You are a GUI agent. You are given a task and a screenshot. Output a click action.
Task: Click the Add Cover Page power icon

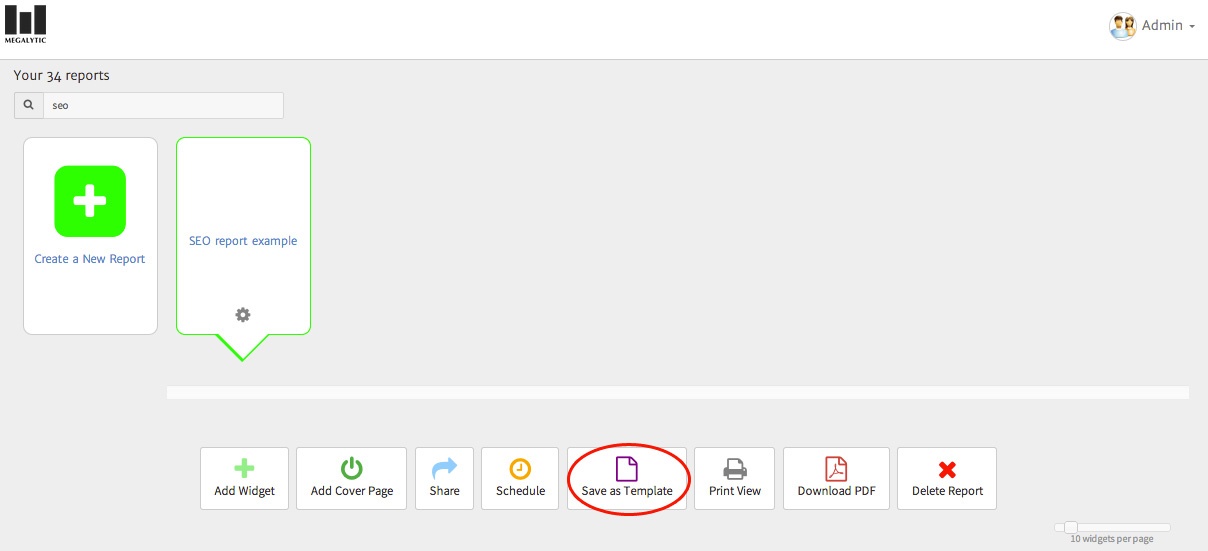pos(351,468)
